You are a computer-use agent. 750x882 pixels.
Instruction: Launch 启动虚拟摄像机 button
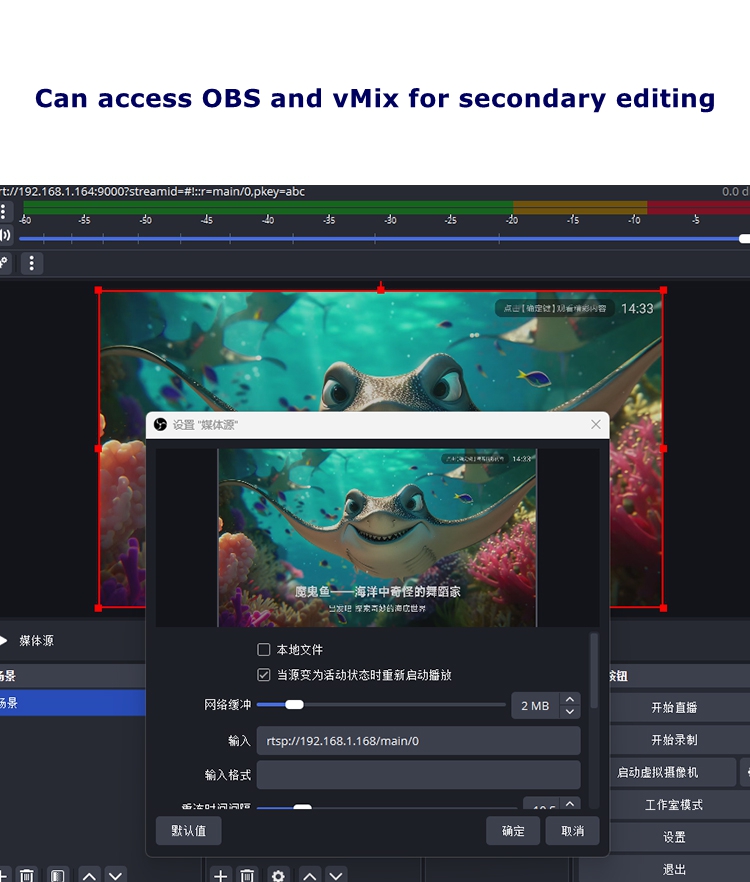click(673, 772)
